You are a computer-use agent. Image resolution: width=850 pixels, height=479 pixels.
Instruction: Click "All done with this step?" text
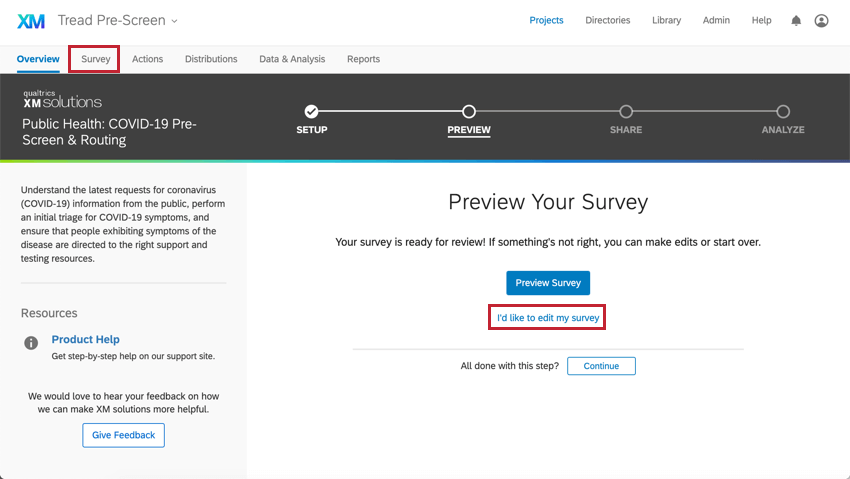tap(510, 366)
